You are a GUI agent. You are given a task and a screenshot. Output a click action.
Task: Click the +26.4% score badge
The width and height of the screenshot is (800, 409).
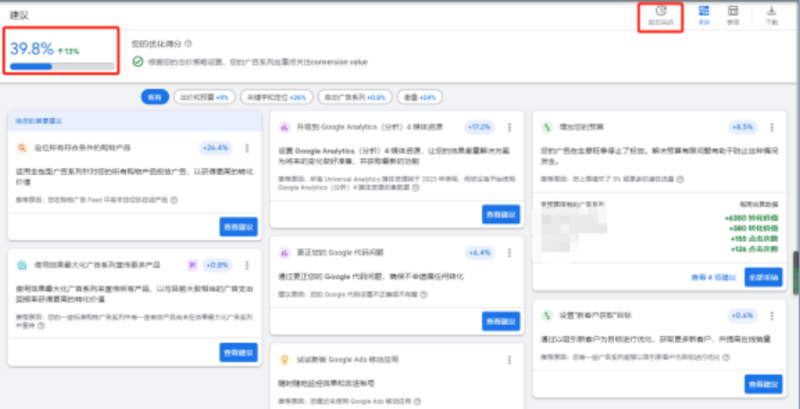pyautogui.click(x=215, y=148)
